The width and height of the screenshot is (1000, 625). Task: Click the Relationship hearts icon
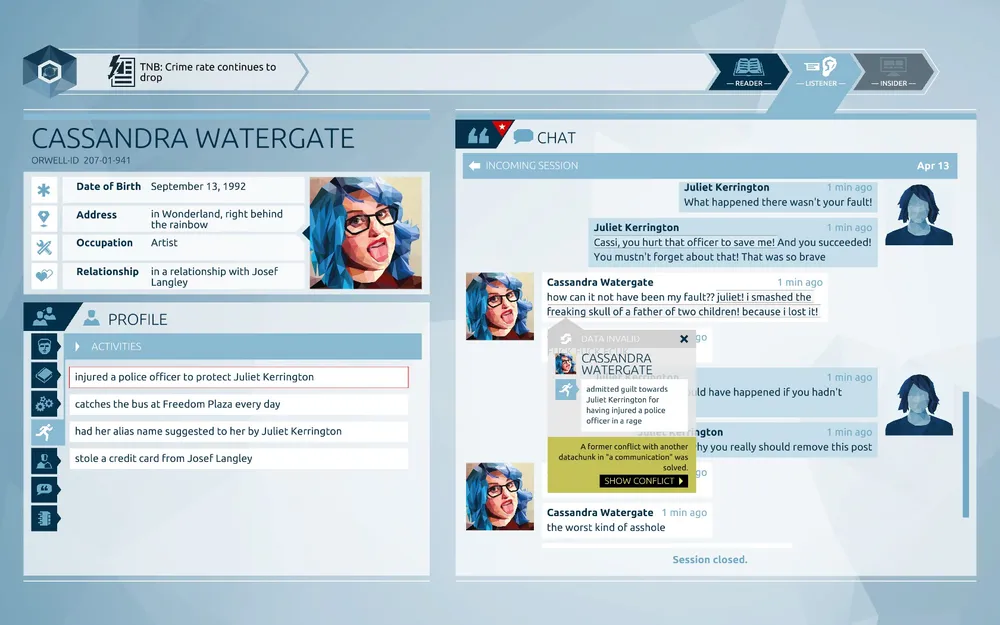(44, 276)
